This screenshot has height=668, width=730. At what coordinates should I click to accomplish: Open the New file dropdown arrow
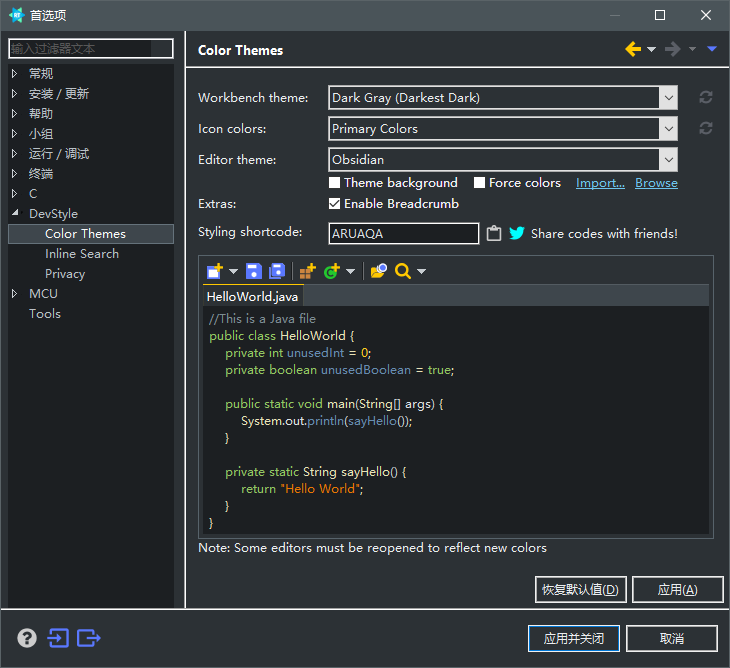[234, 271]
